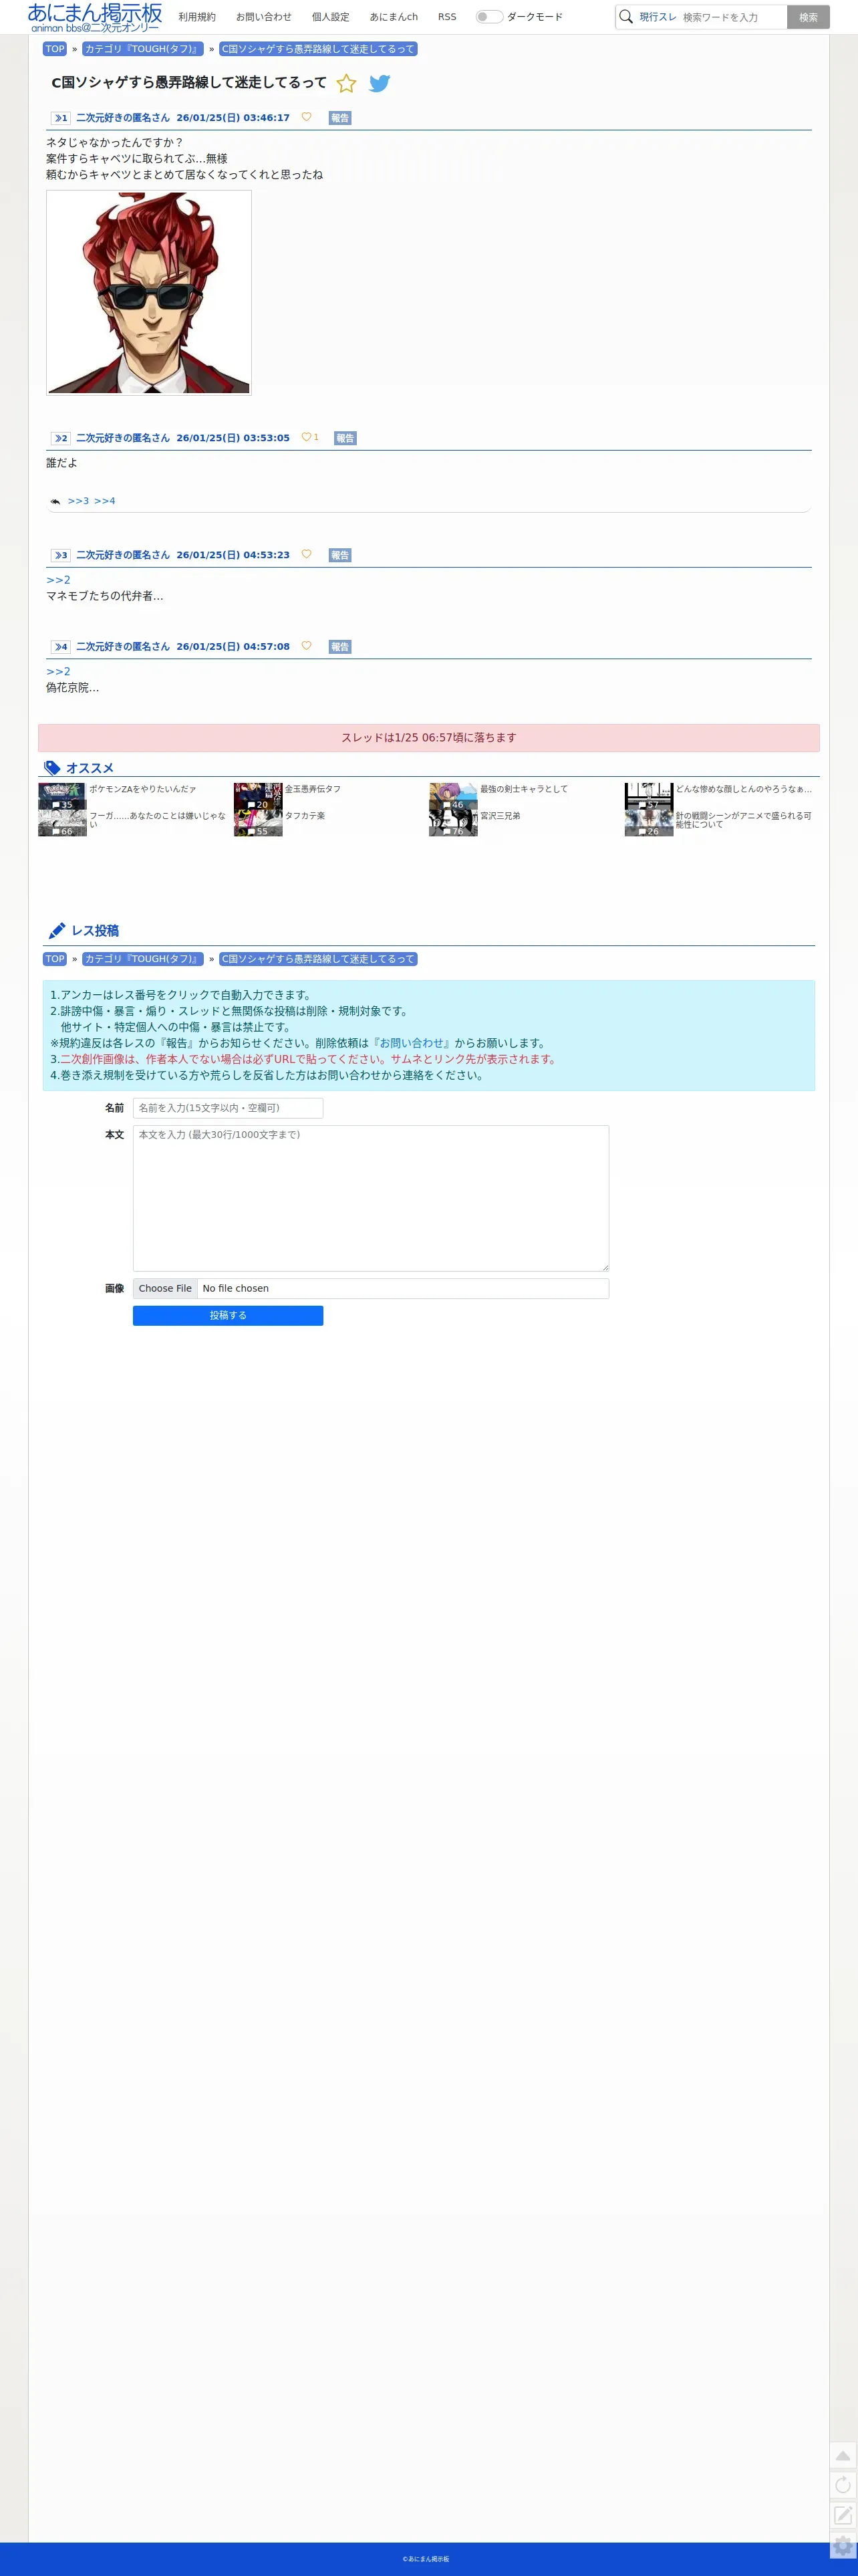Like post 1 with the heart icon

coord(306,117)
